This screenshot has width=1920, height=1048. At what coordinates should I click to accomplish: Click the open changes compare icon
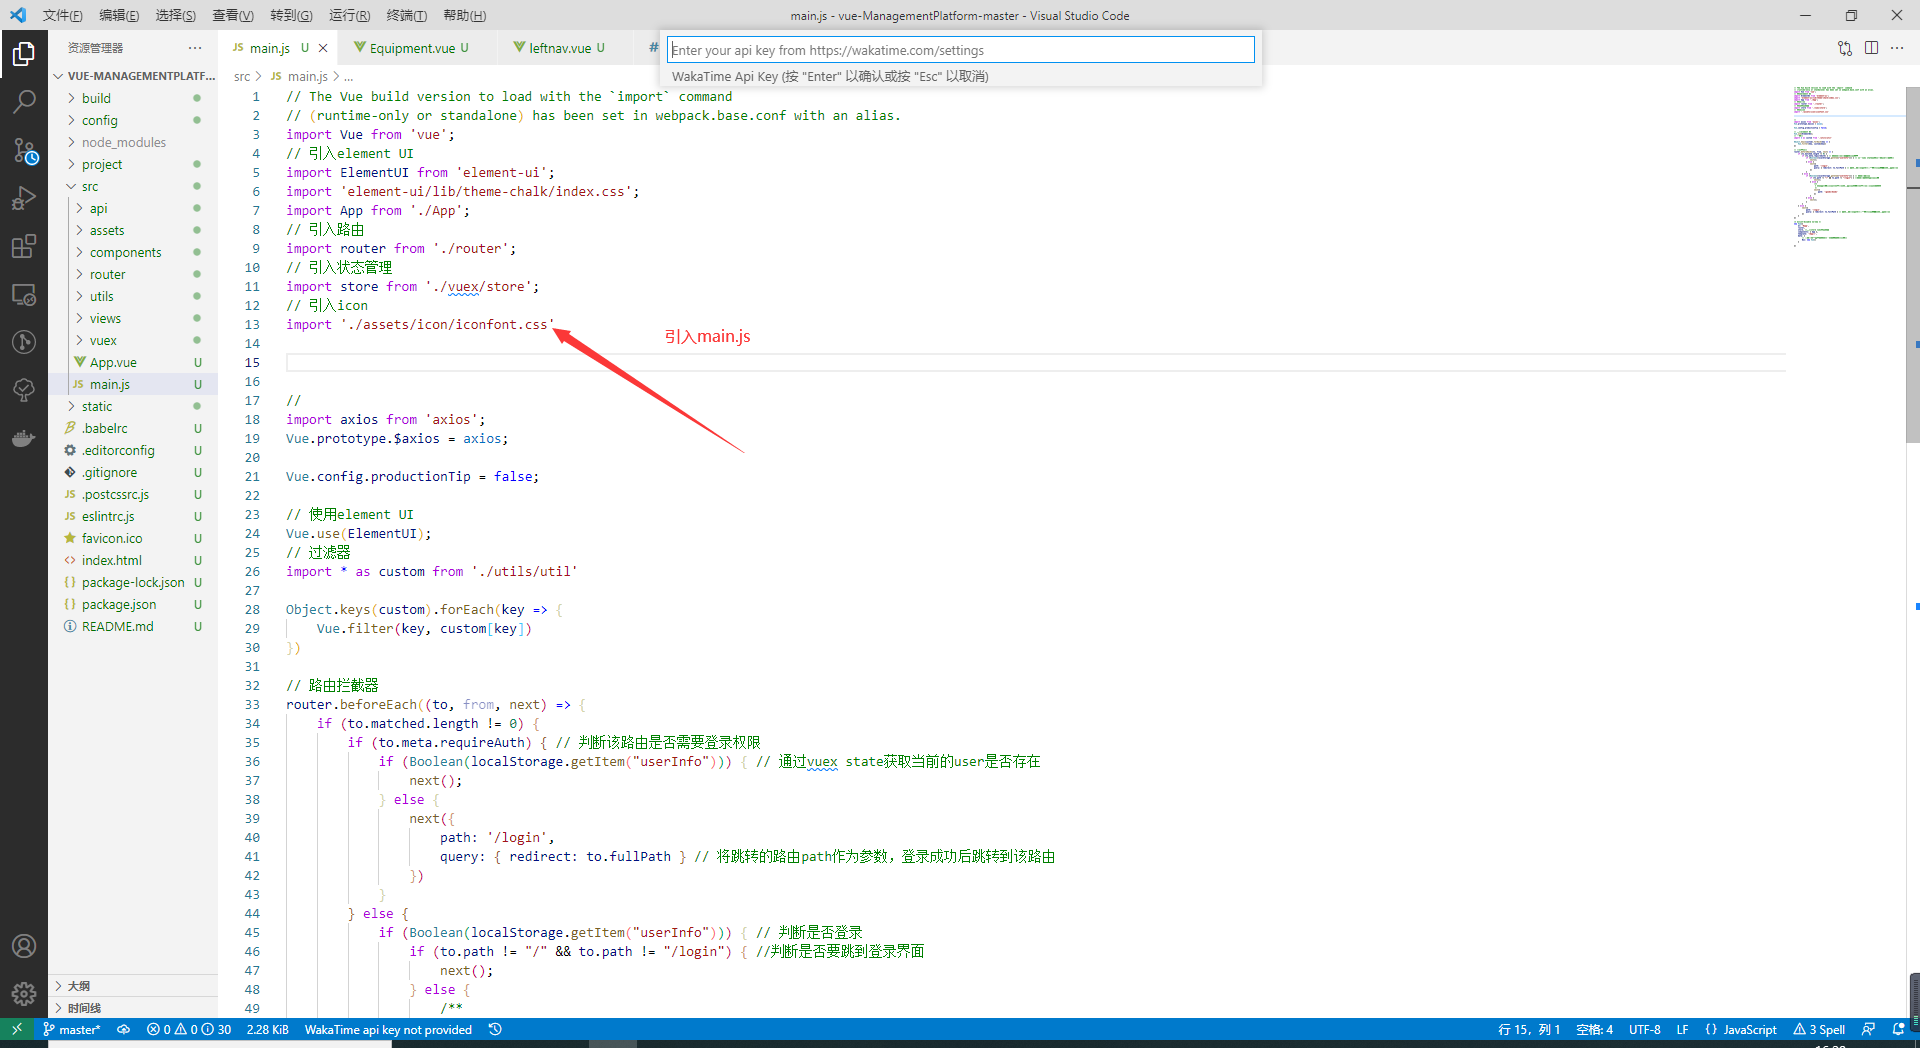click(x=1845, y=48)
